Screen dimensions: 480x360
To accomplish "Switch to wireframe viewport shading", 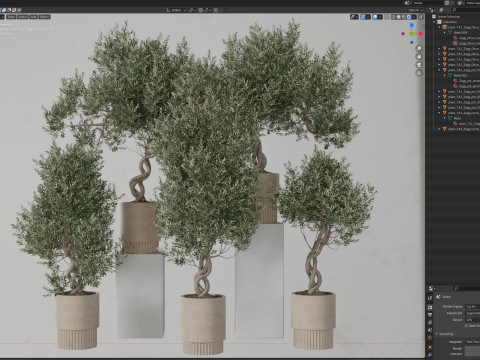I will coord(393,17).
